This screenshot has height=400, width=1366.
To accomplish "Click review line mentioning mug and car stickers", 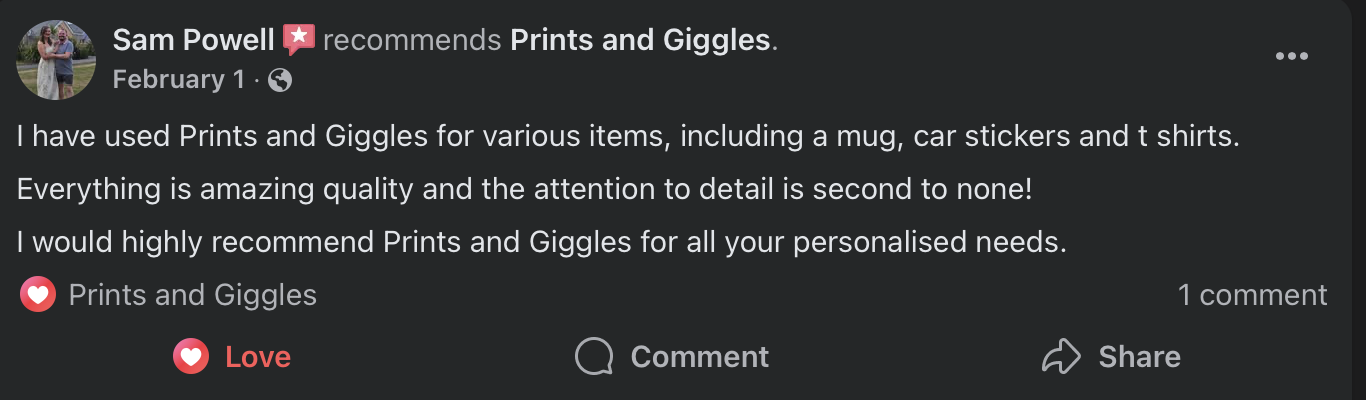I will click(628, 136).
